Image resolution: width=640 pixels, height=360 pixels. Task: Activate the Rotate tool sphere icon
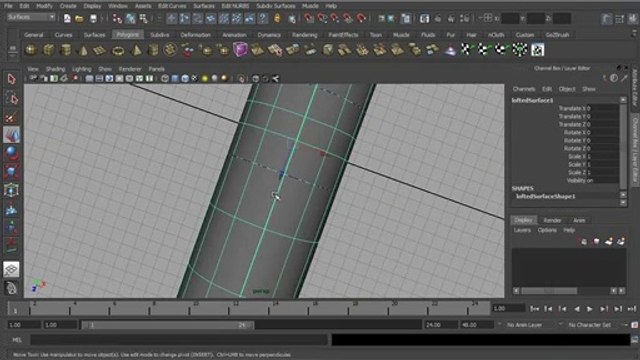pyautogui.click(x=11, y=153)
